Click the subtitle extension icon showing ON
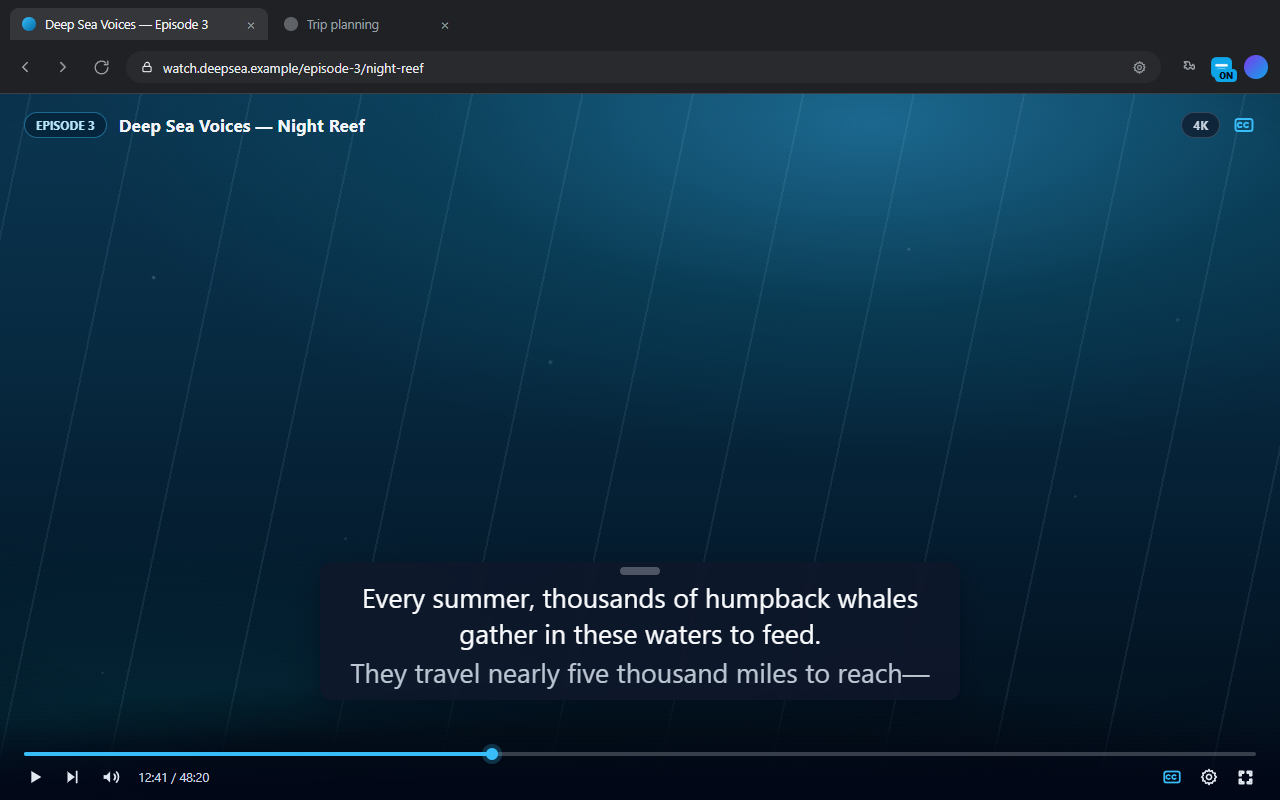Viewport: 1280px width, 800px height. pyautogui.click(x=1223, y=68)
